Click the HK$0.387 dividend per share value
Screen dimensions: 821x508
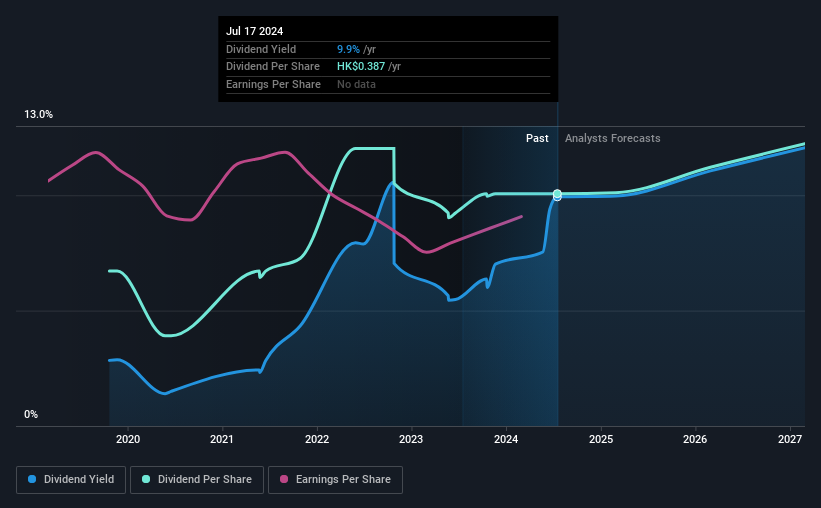click(361, 67)
